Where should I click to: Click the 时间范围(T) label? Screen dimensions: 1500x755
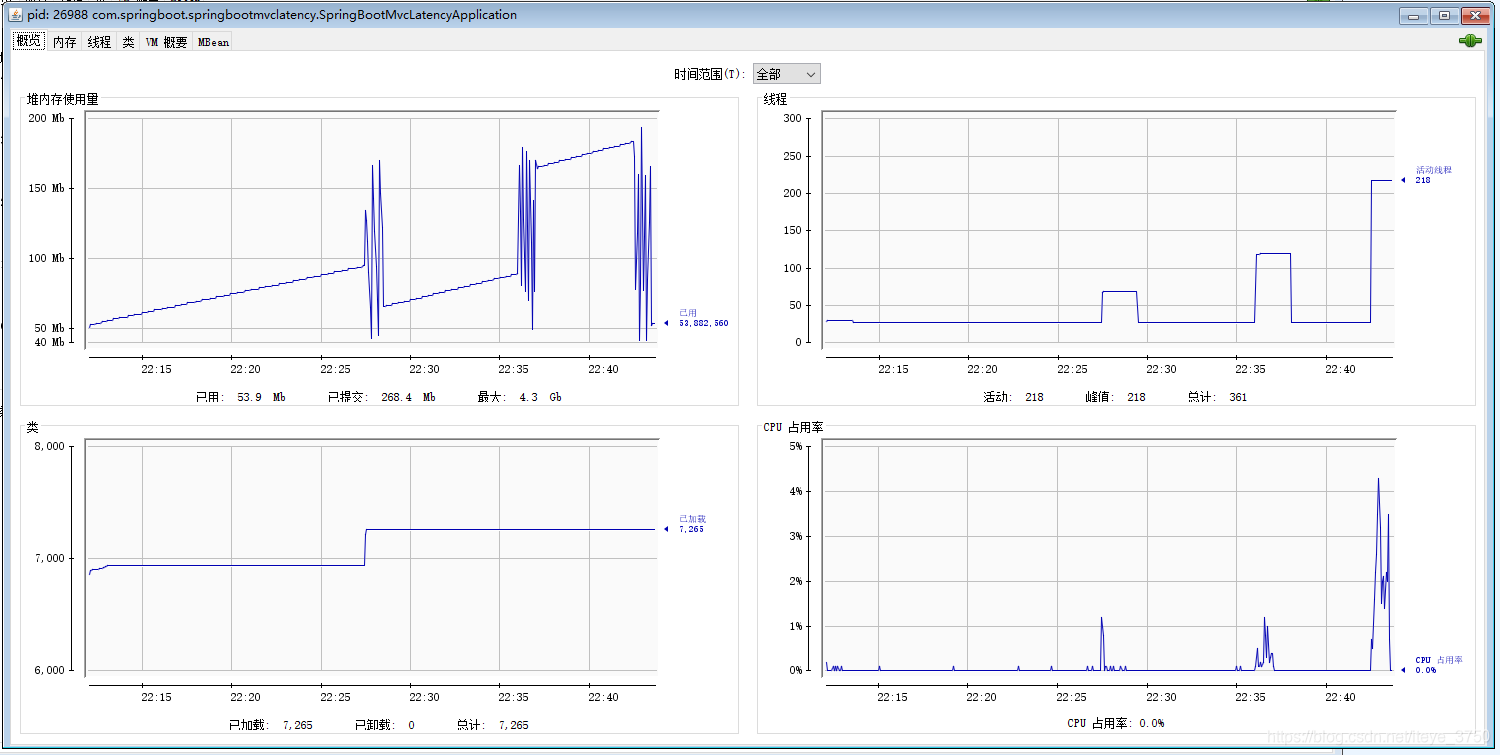coord(709,74)
